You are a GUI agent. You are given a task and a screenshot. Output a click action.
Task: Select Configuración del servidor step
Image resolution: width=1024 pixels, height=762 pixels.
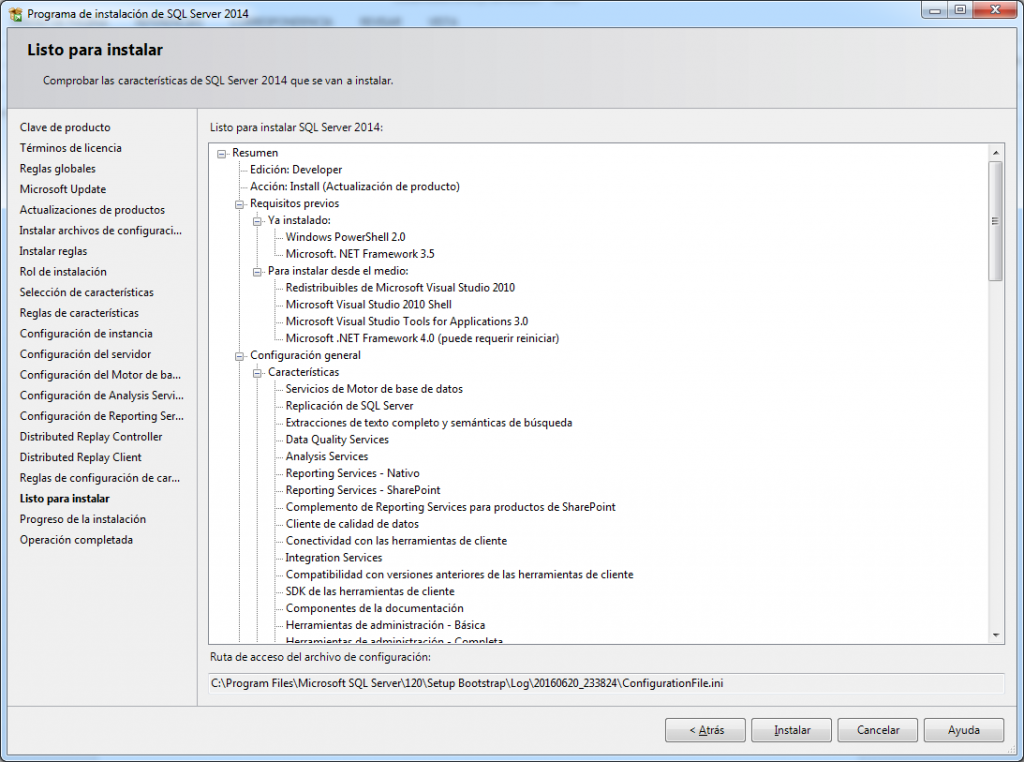pyautogui.click(x=85, y=355)
